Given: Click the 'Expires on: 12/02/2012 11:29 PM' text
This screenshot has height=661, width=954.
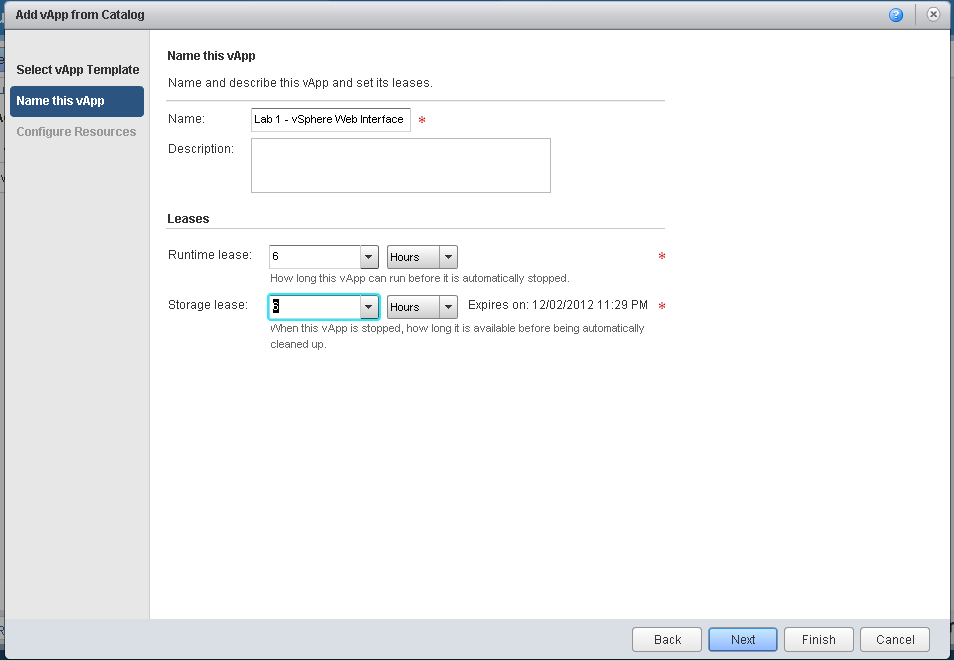Looking at the screenshot, I should tap(557, 305).
